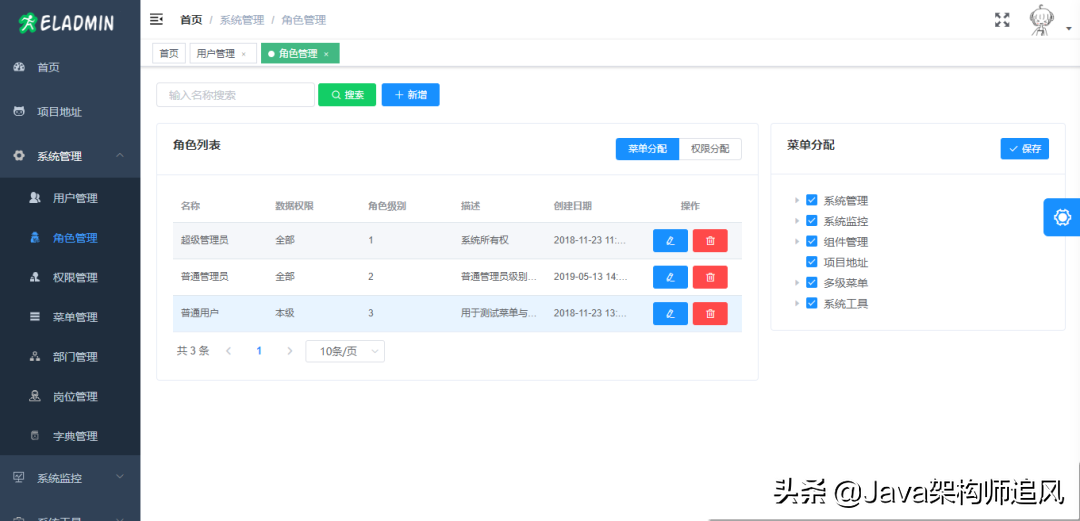
Task: Toggle sidebar collapse hamburger icon
Action: 156,19
